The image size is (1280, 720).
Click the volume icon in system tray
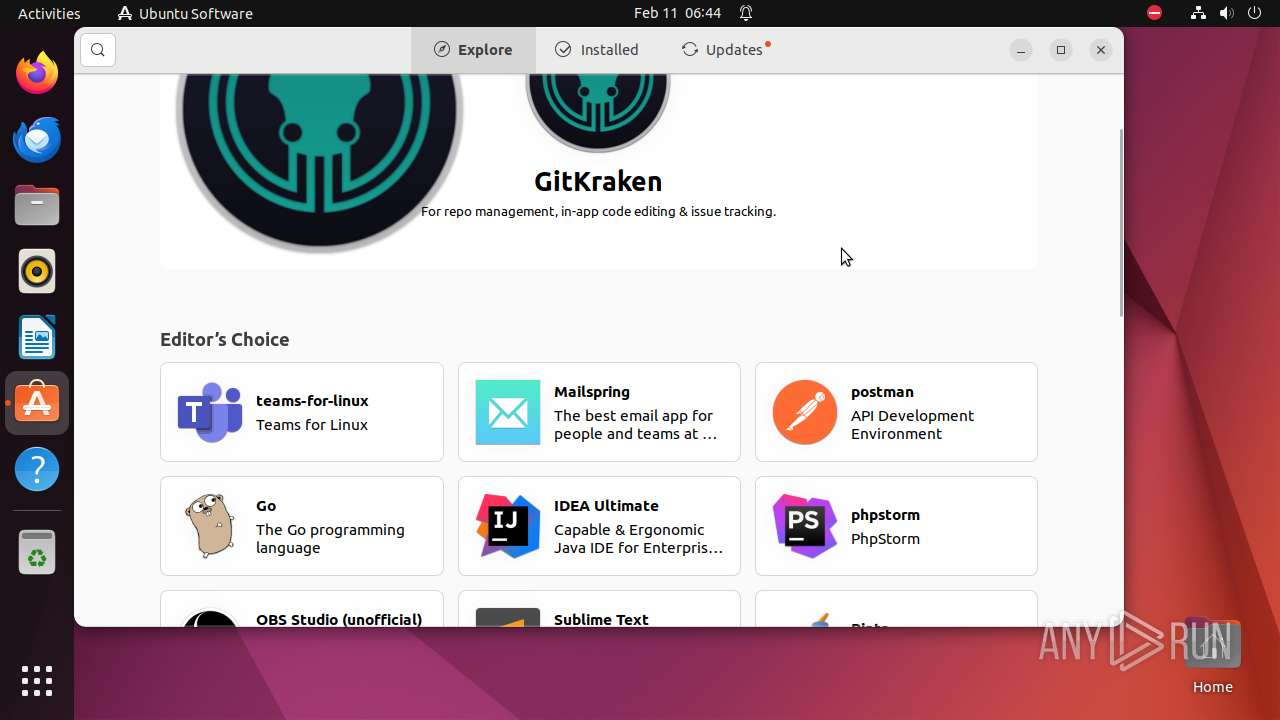pyautogui.click(x=1227, y=13)
